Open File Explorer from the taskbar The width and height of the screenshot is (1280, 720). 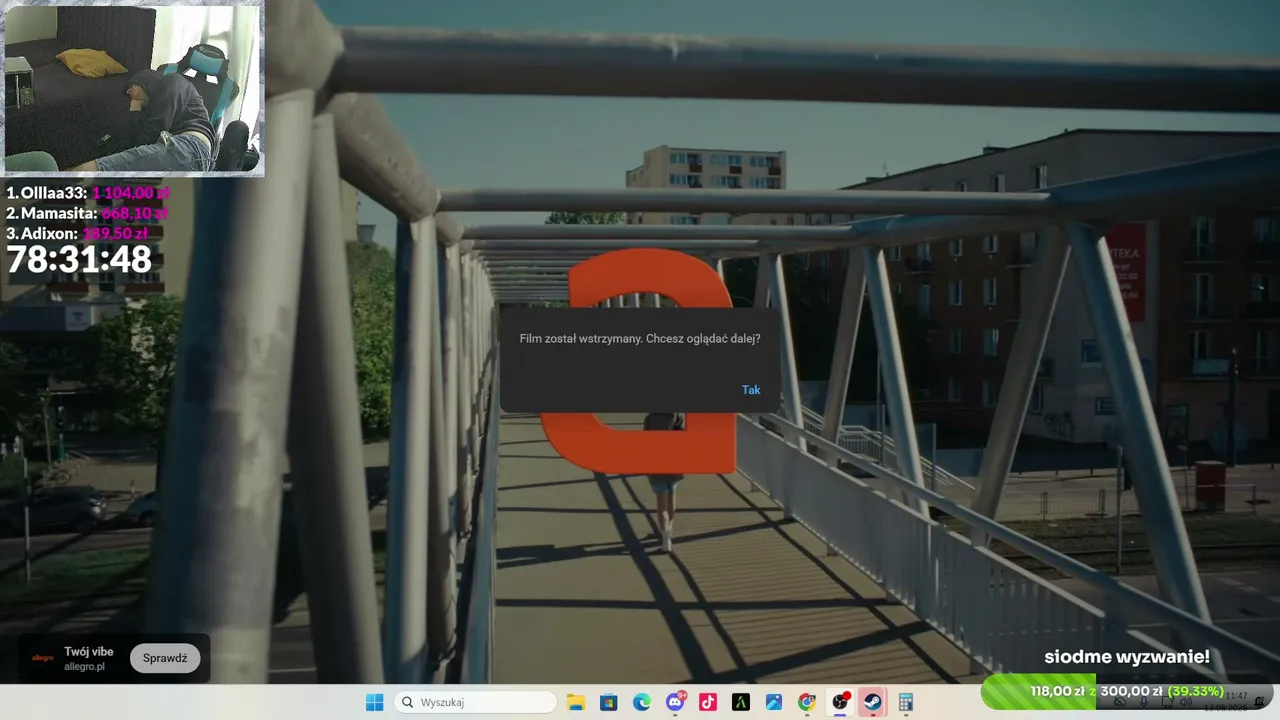[x=575, y=702]
